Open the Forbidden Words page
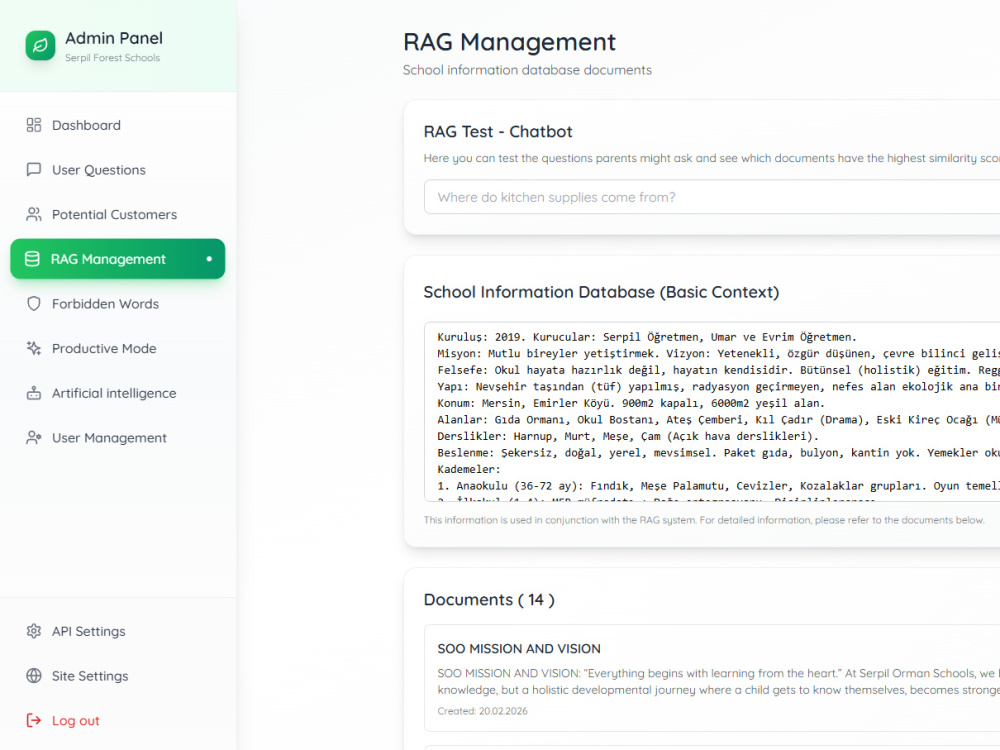The image size is (1000, 750). (118, 304)
